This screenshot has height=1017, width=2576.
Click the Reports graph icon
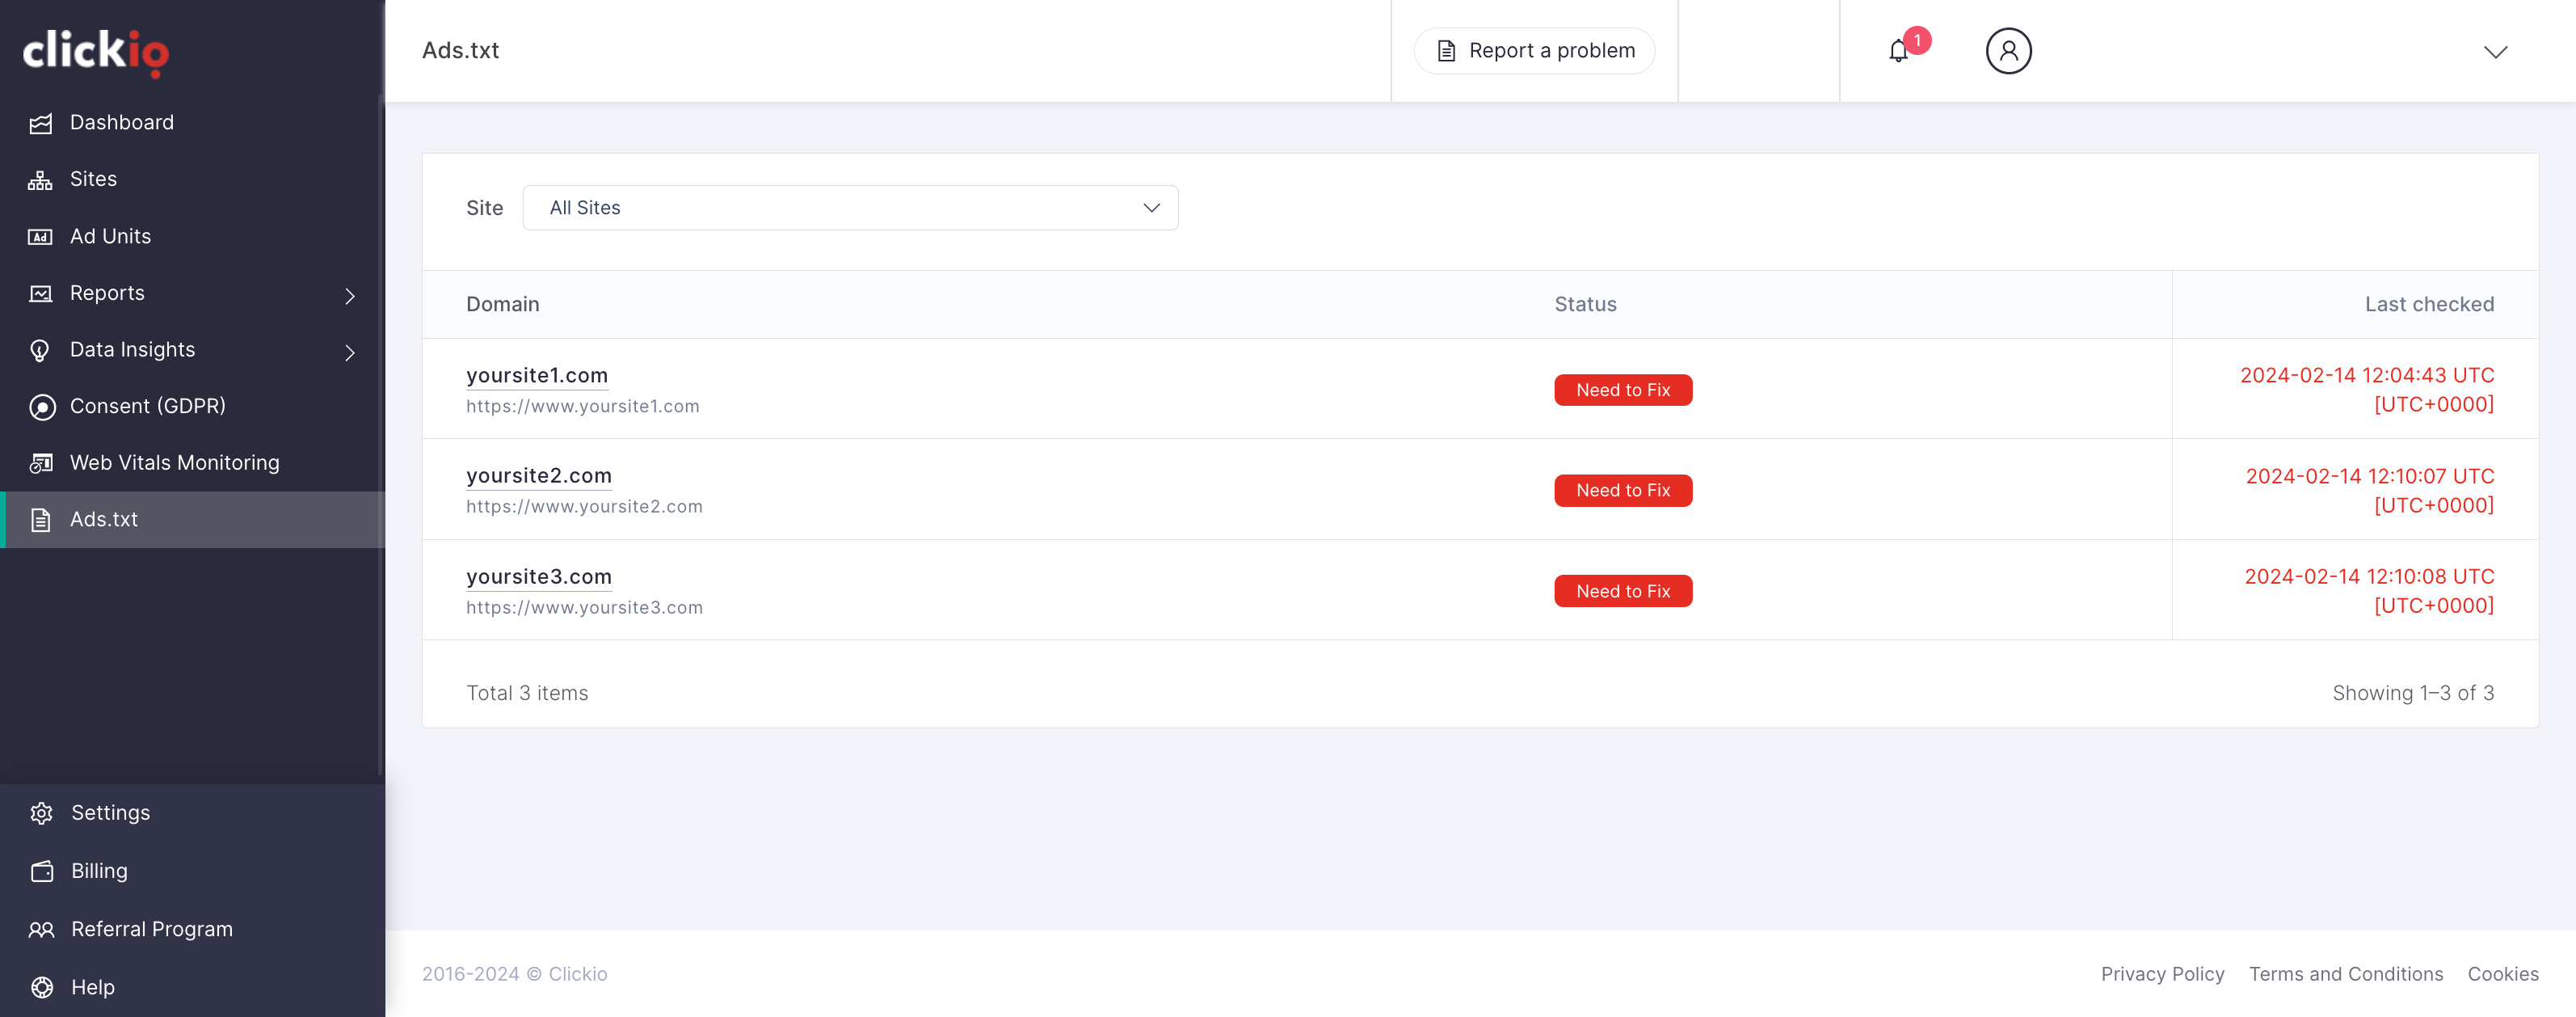point(41,294)
